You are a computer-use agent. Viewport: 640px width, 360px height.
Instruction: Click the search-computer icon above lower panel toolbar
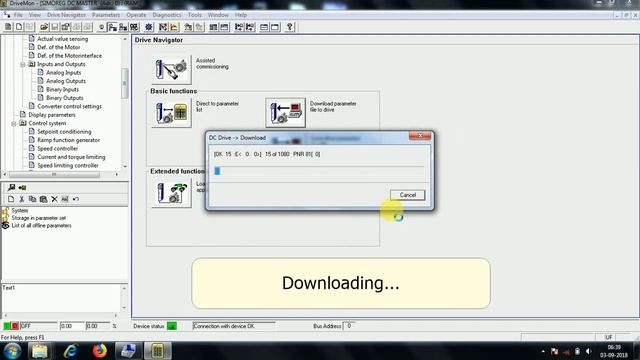pos(11,187)
